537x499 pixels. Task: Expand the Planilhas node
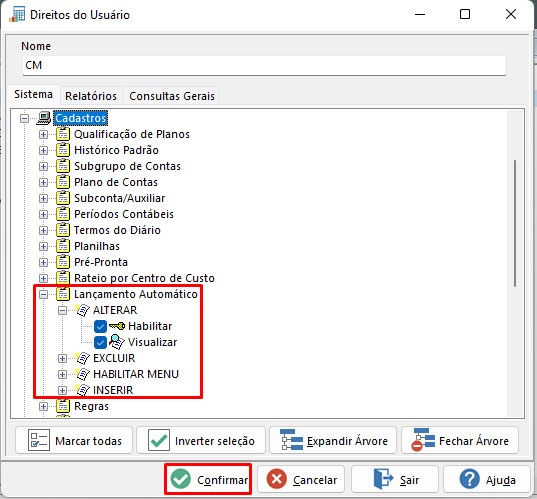(43, 246)
